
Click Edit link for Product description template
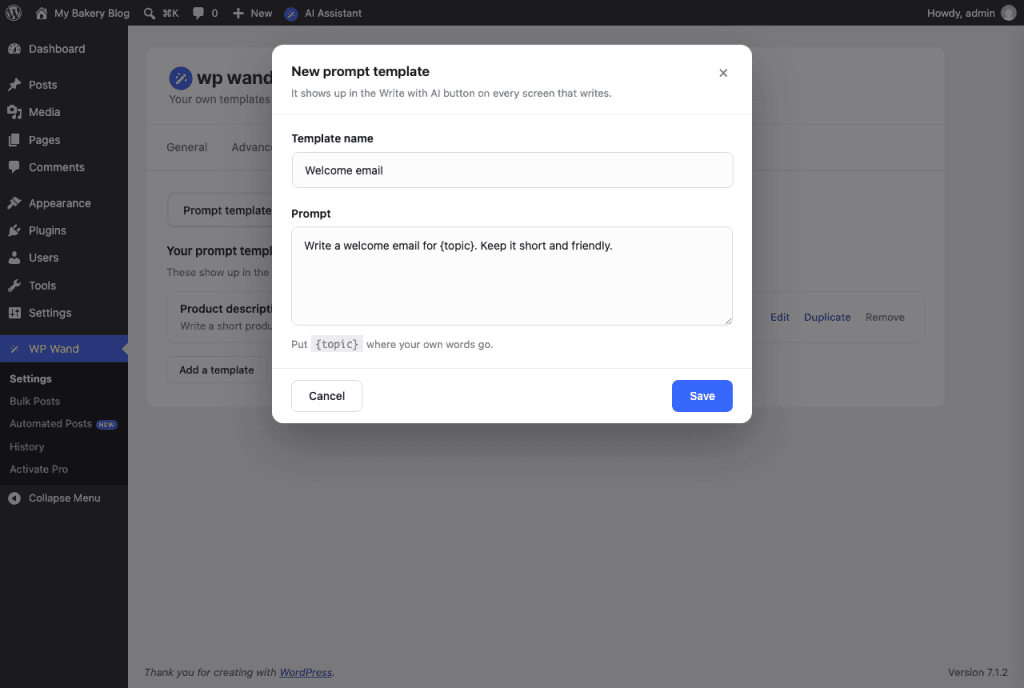tap(780, 317)
